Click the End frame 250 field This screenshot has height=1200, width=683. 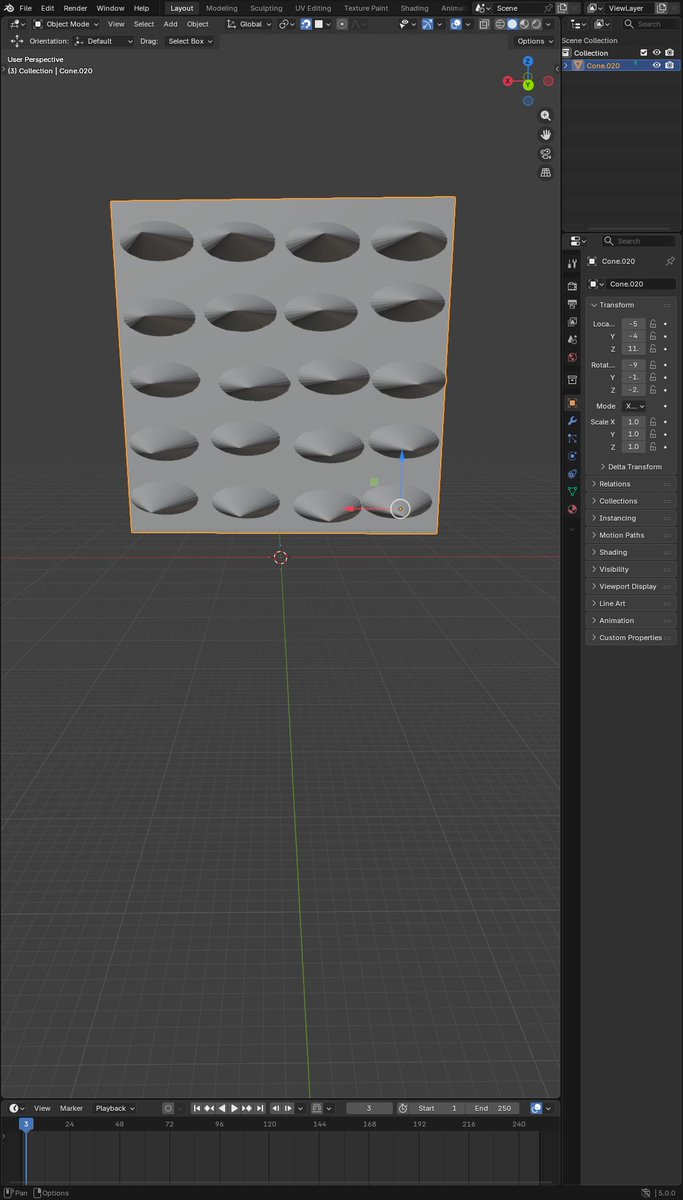click(x=493, y=1108)
